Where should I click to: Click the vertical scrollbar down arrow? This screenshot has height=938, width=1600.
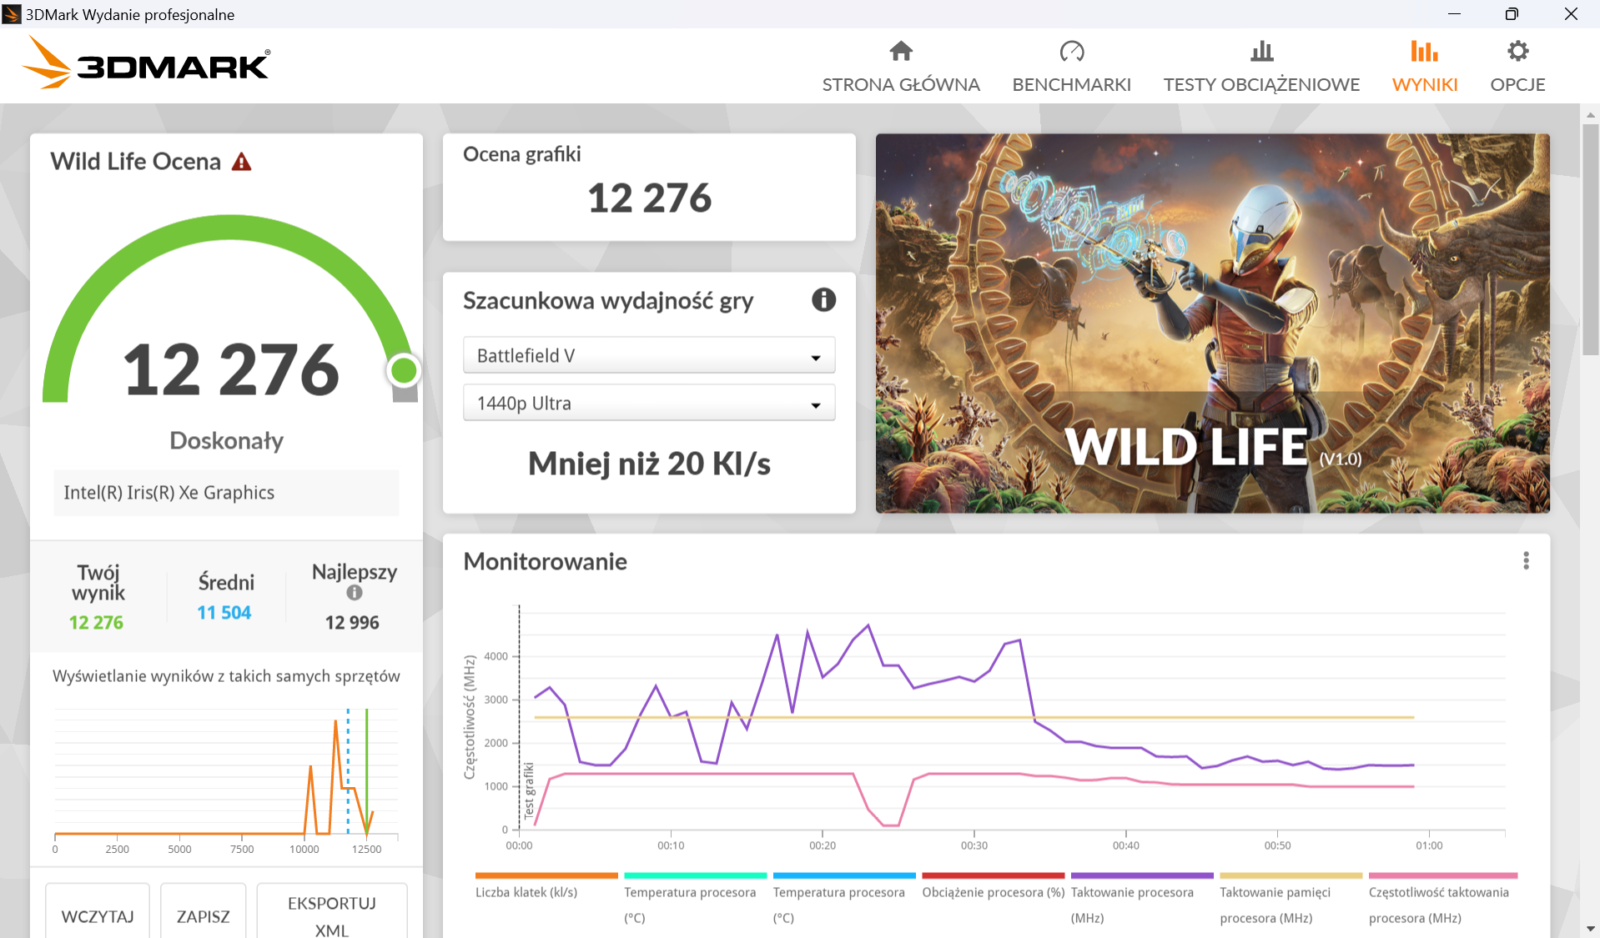click(x=1590, y=929)
